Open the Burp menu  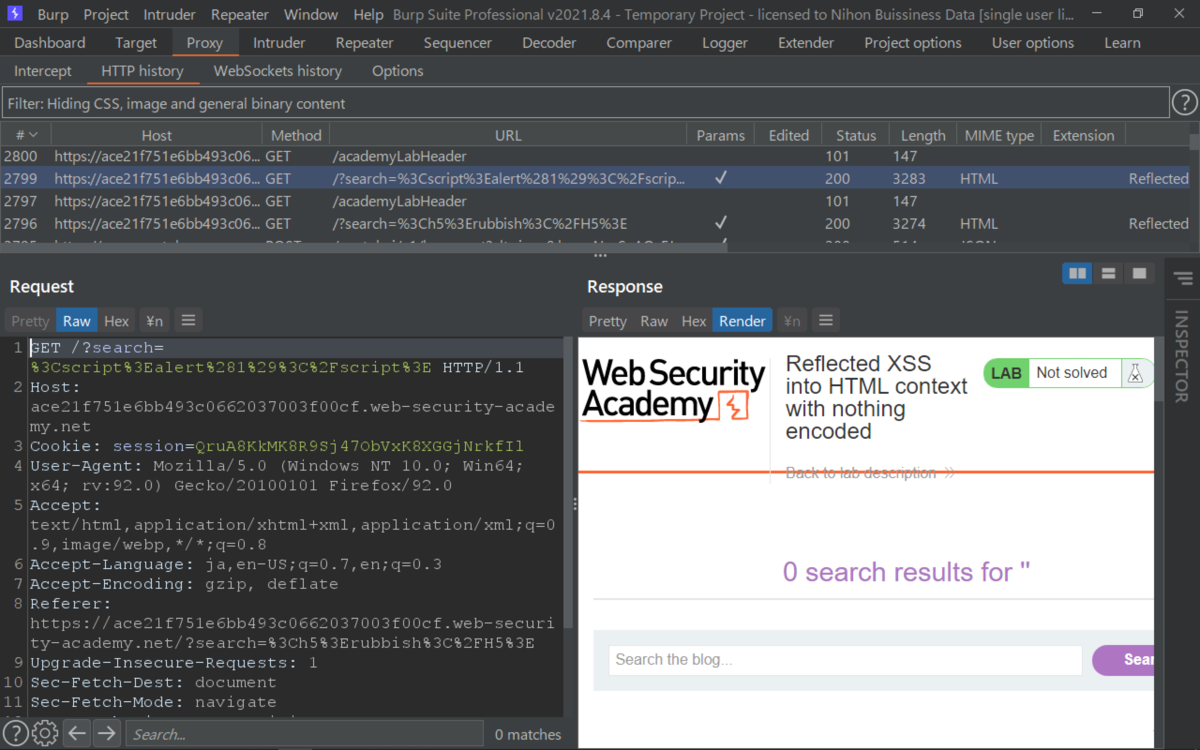[x=53, y=14]
